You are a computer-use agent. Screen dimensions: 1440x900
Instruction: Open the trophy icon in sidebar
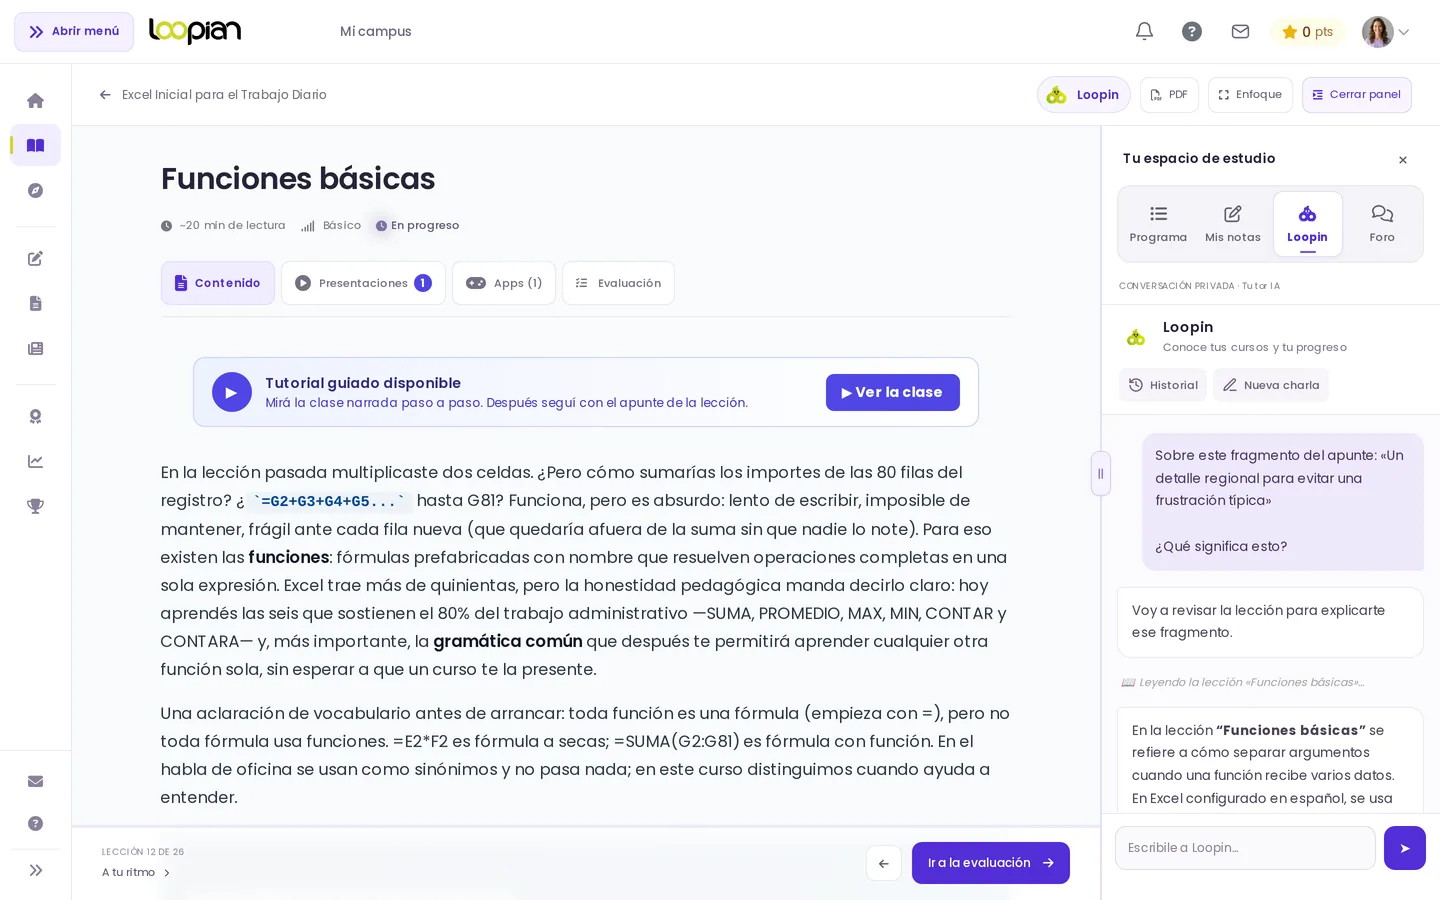pos(35,506)
